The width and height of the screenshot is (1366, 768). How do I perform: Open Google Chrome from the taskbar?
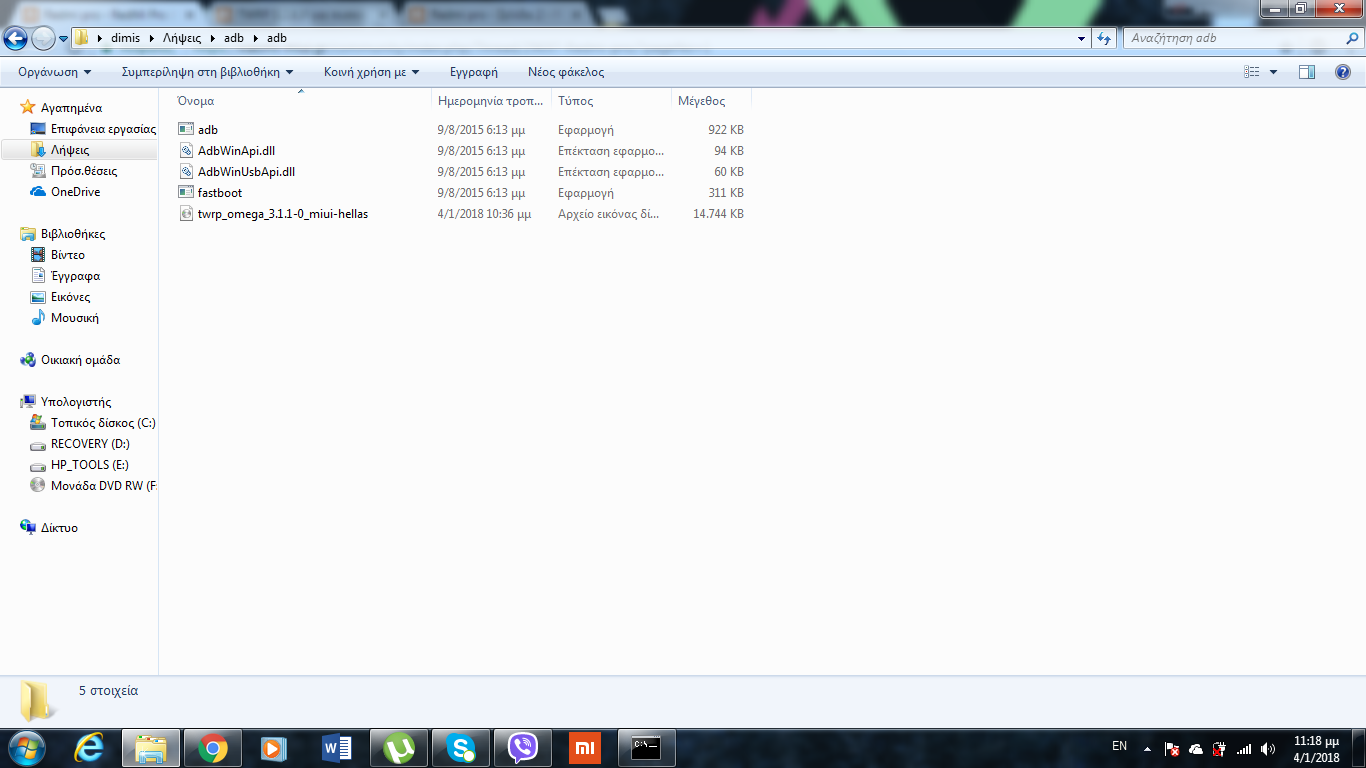pyautogui.click(x=213, y=748)
